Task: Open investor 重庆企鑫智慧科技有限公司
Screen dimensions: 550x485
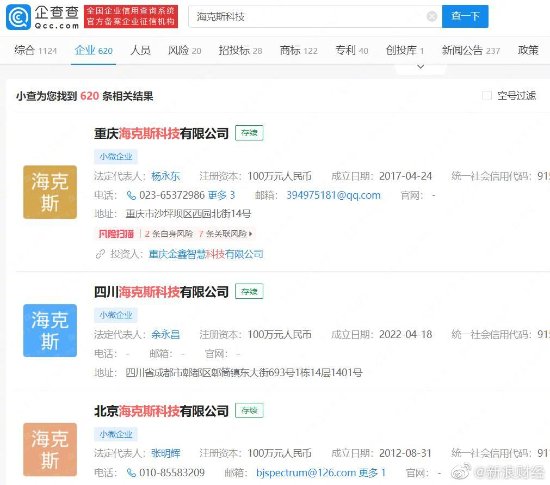Action: point(206,254)
